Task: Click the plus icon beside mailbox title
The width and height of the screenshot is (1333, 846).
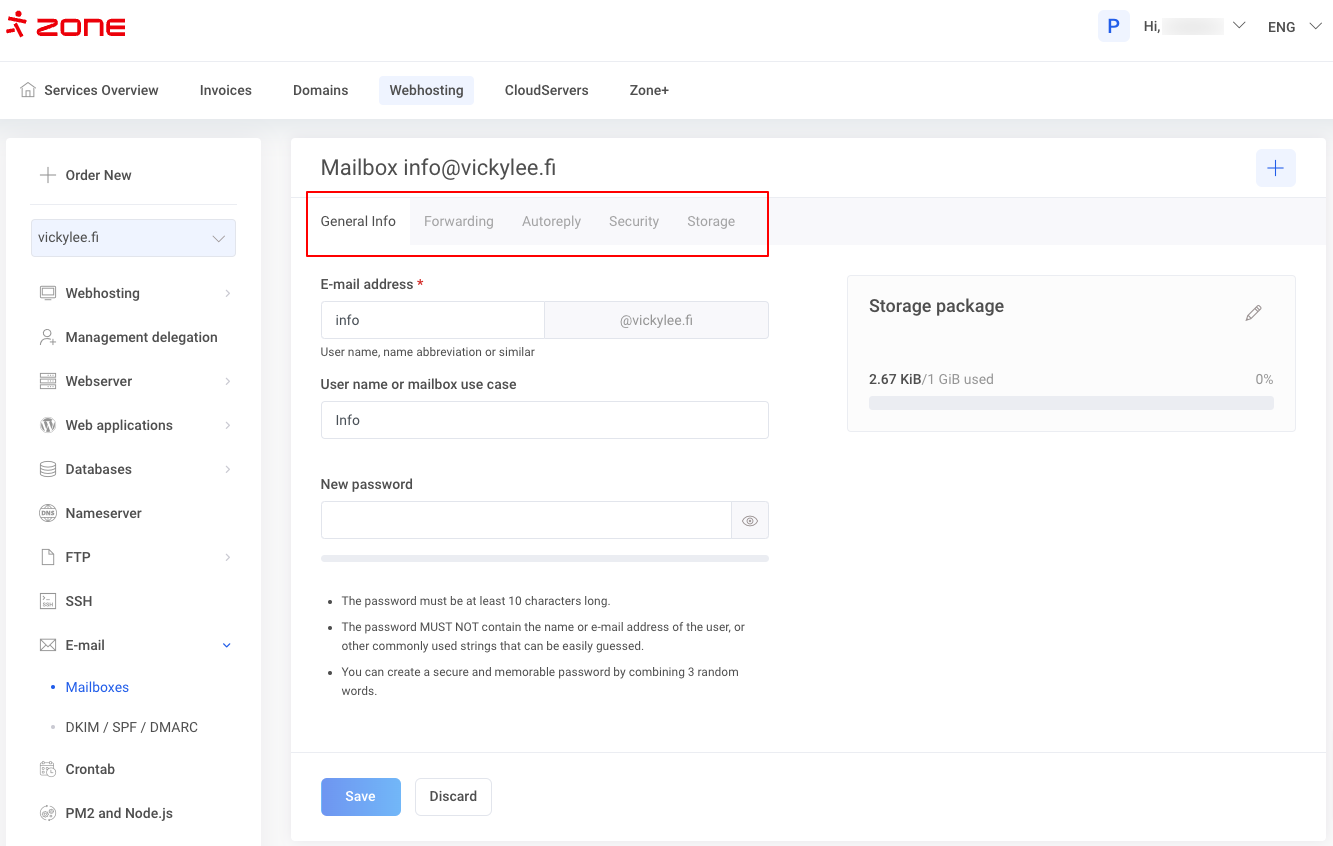Action: pyautogui.click(x=1275, y=168)
